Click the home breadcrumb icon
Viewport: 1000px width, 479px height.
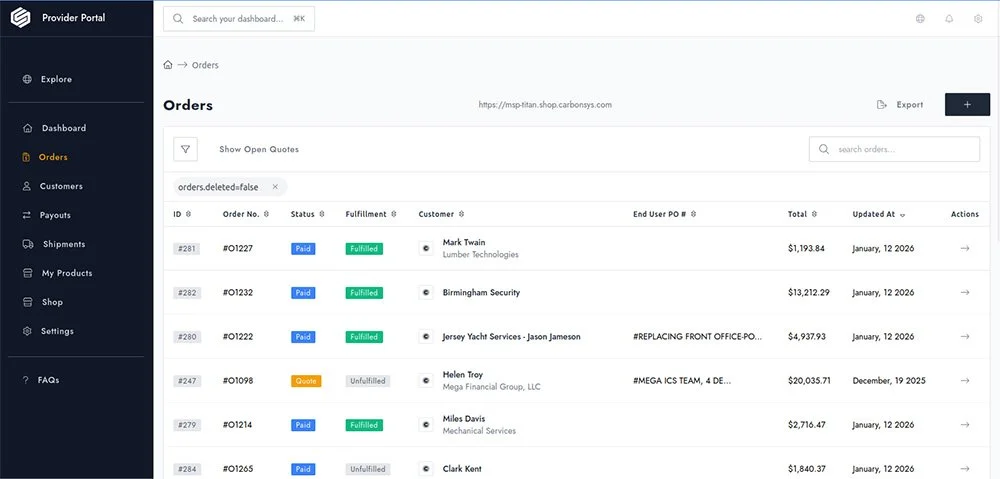tap(168, 64)
